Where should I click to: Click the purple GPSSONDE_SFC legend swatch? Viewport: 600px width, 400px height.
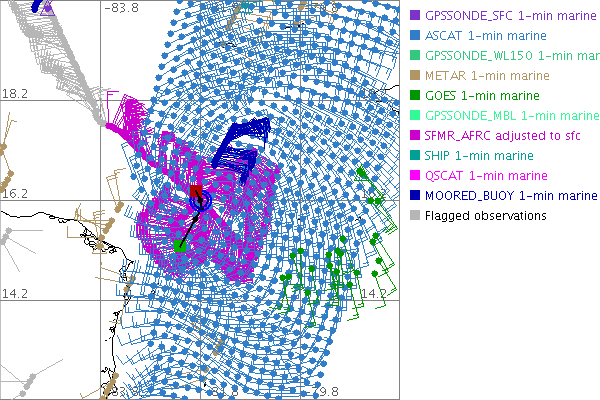click(413, 15)
